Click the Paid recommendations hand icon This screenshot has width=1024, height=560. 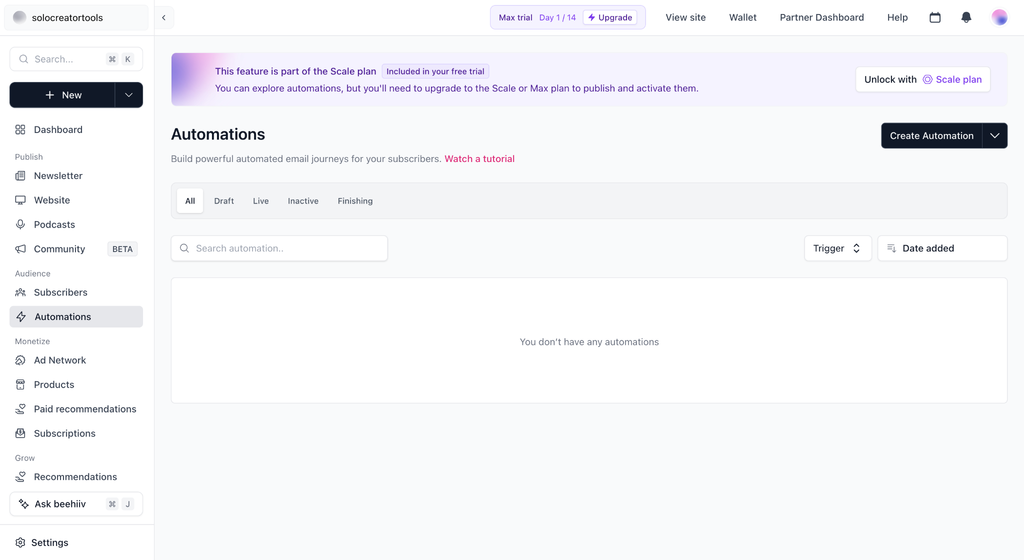tap(20, 409)
